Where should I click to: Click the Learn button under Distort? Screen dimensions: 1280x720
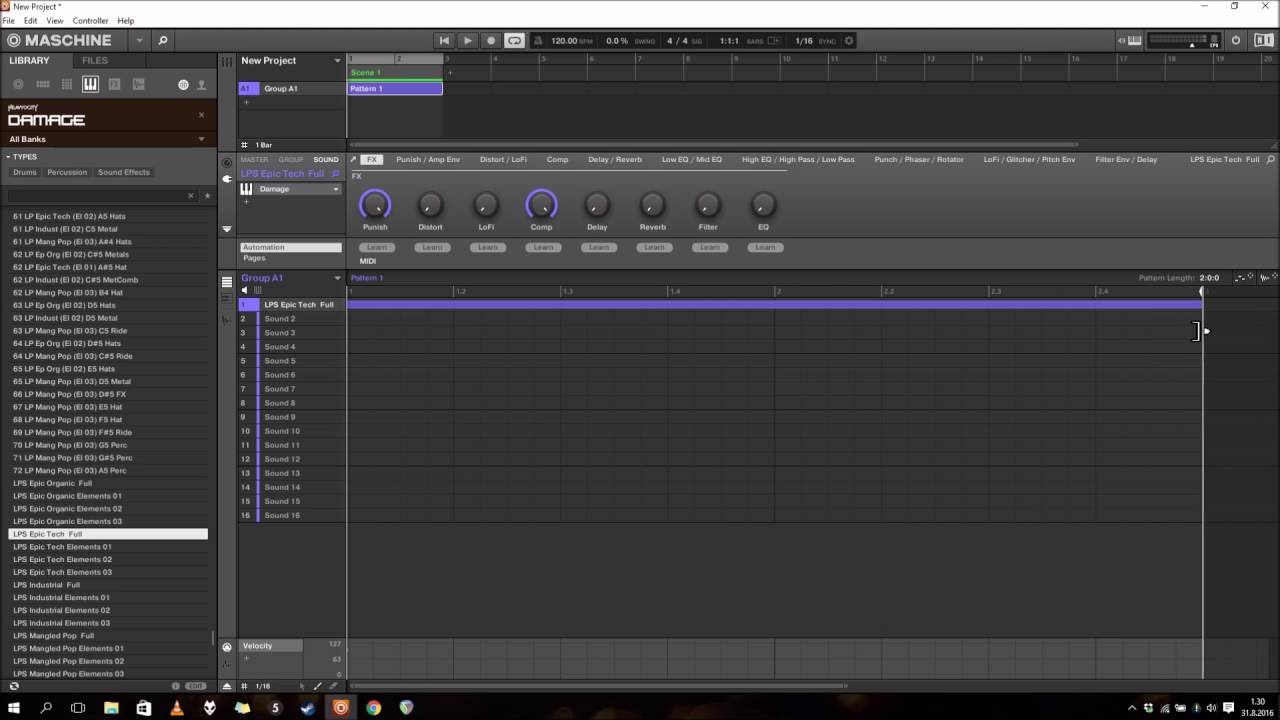[x=432, y=247]
